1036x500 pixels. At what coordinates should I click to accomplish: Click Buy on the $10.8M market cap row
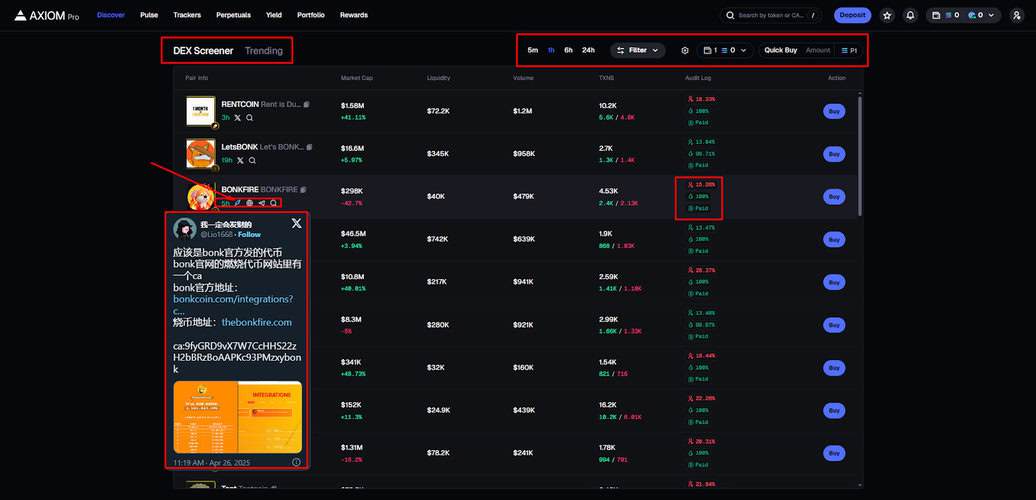pos(834,282)
